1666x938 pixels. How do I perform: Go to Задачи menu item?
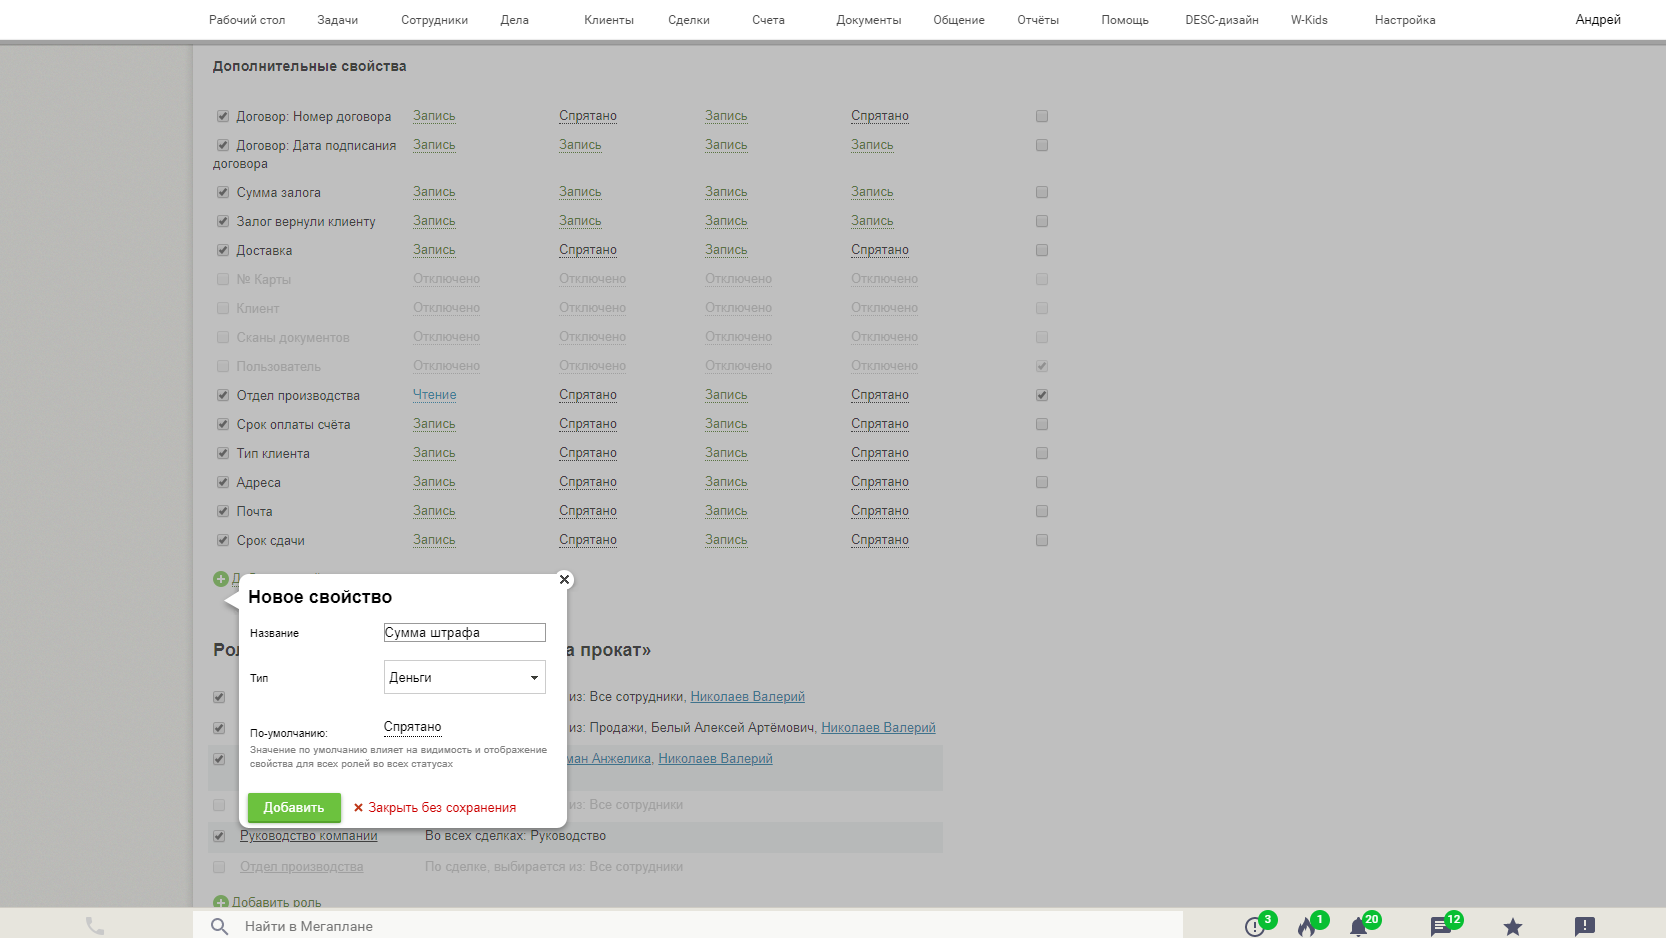coord(338,20)
